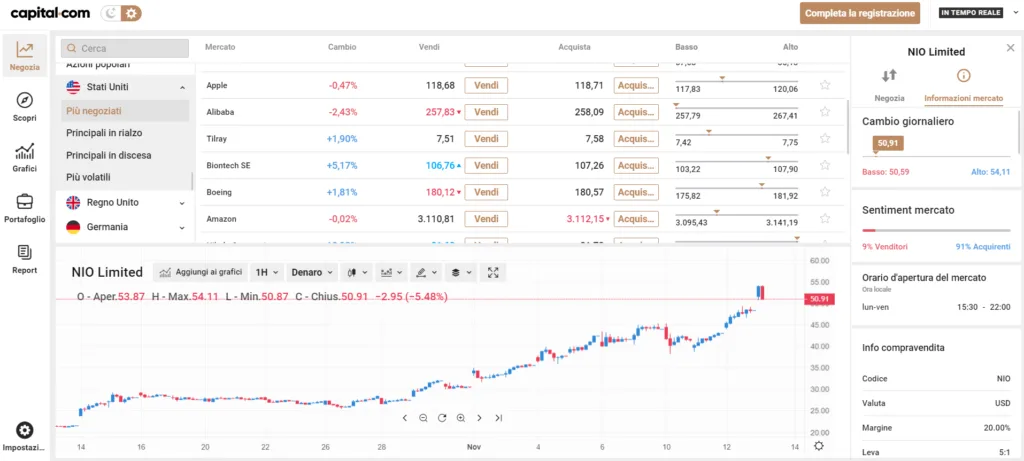1024x461 pixels.
Task: Click Biontech SE market name
Action: [228, 165]
